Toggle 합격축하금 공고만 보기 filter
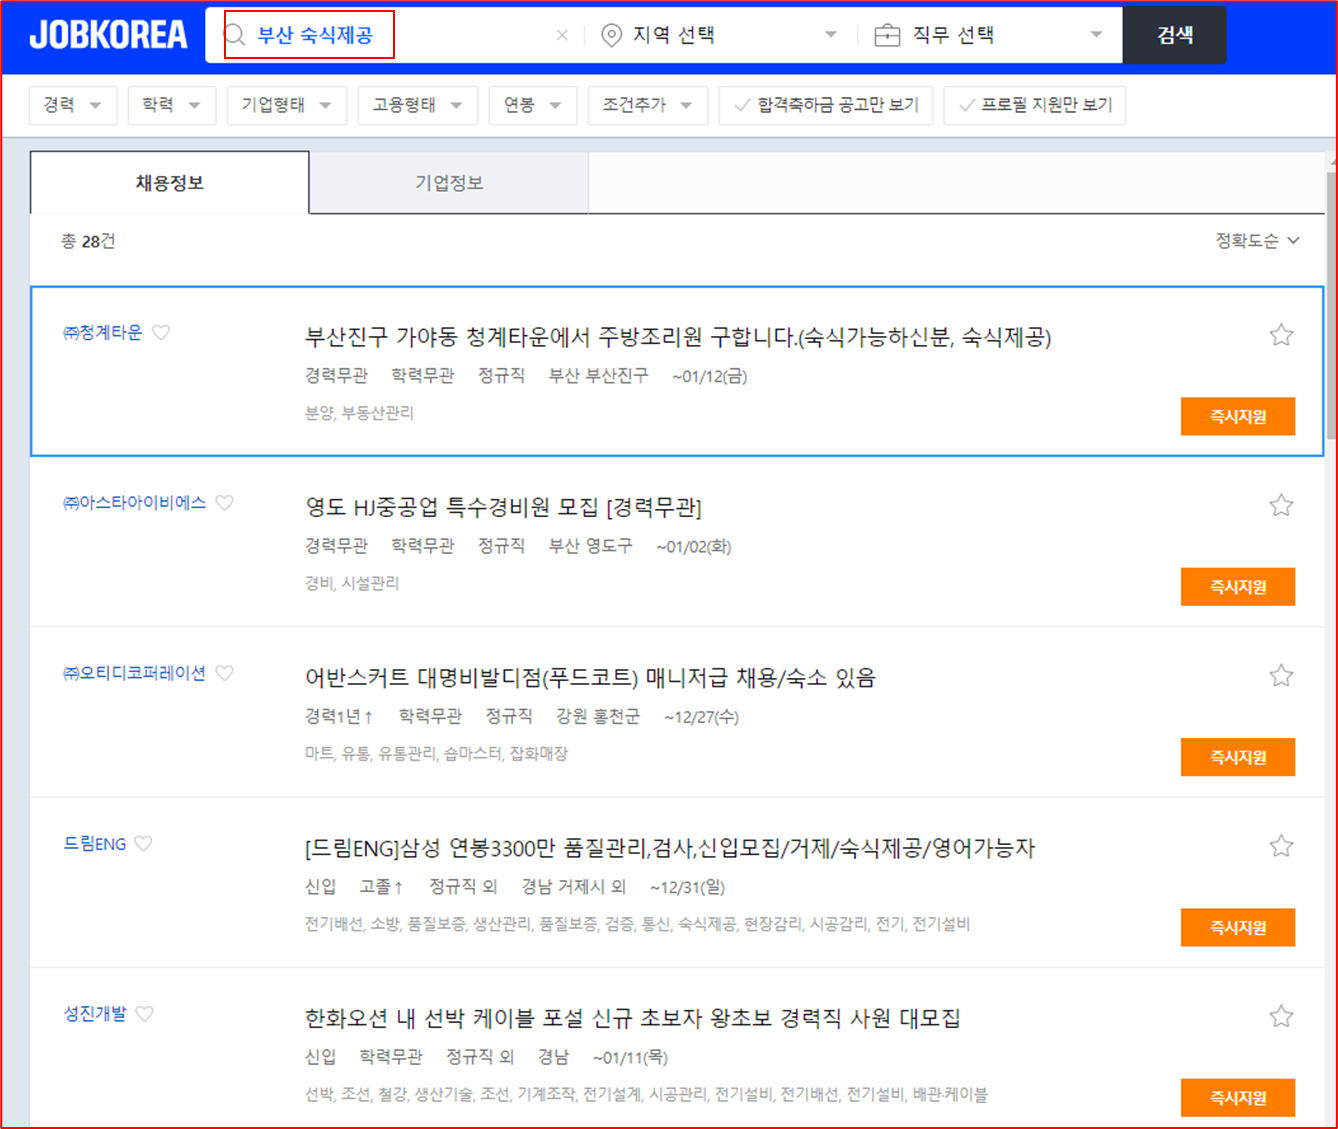Screen dimensions: 1338x1129 click(826, 105)
